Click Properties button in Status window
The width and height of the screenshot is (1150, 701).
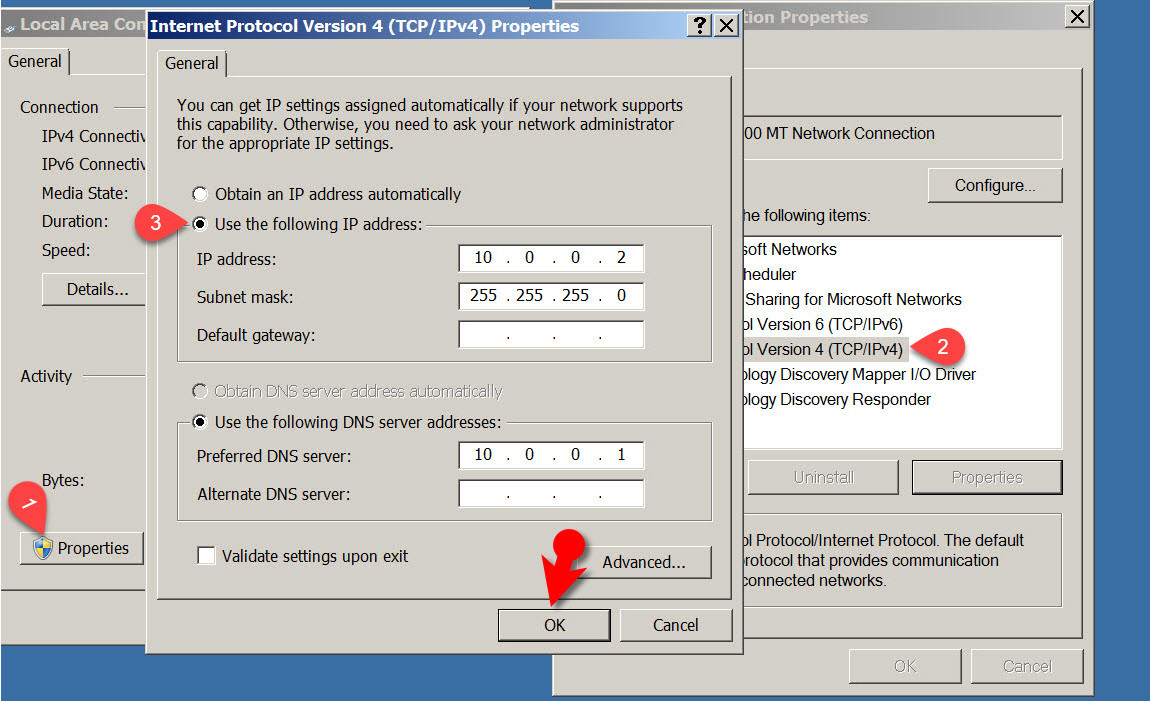[x=81, y=548]
